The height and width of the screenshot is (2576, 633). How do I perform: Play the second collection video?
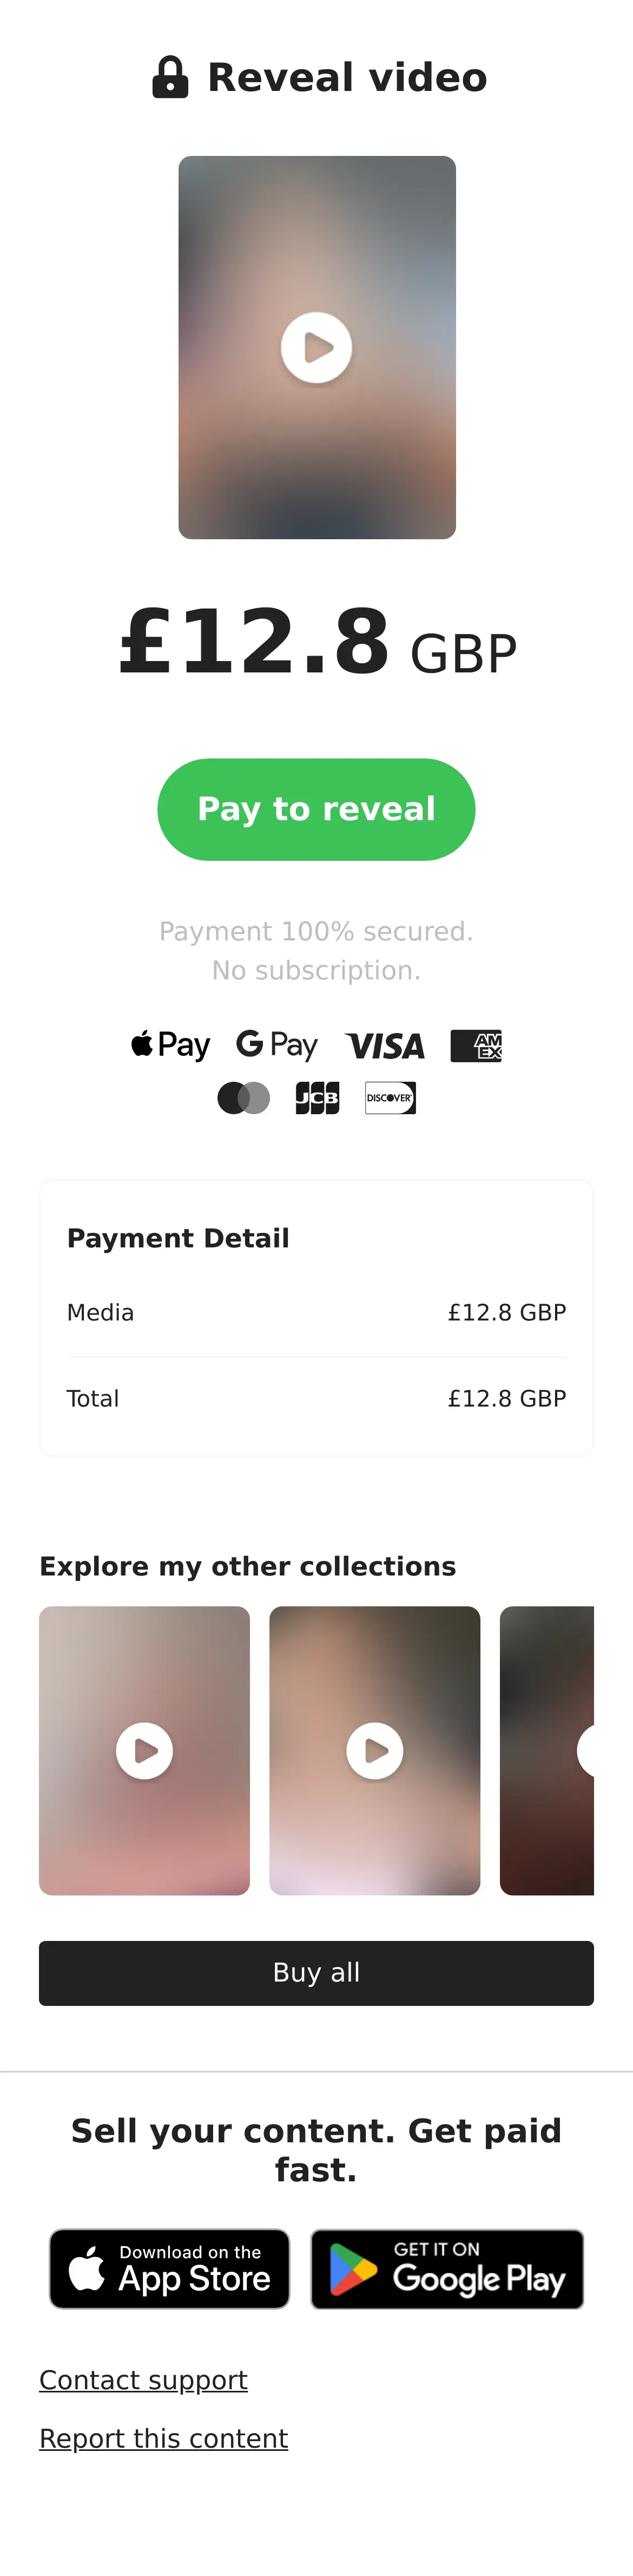click(375, 1751)
